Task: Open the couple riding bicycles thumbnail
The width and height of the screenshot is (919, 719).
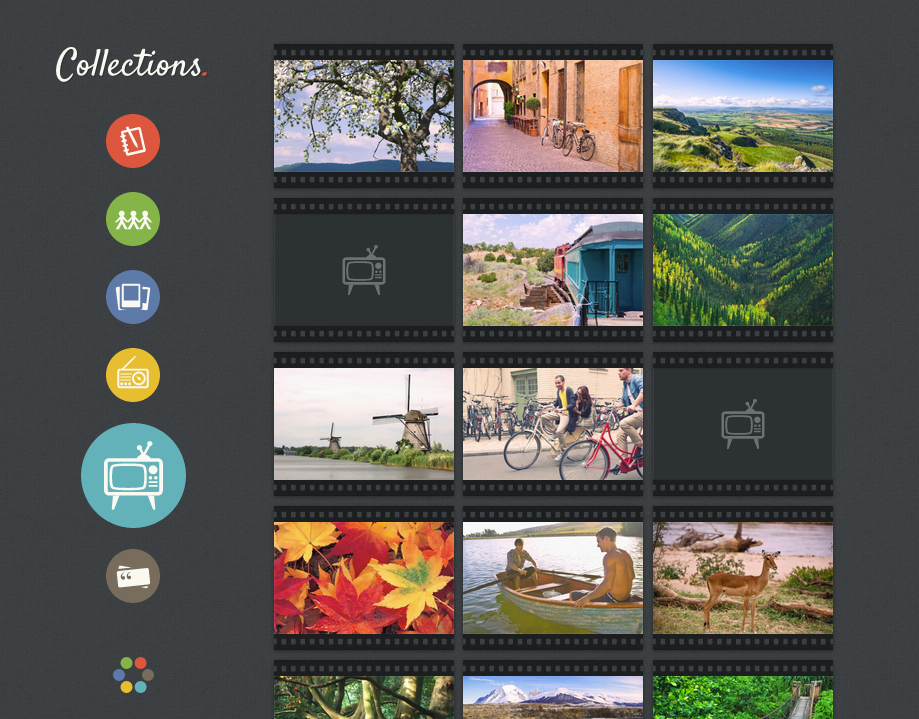Action: (553, 424)
